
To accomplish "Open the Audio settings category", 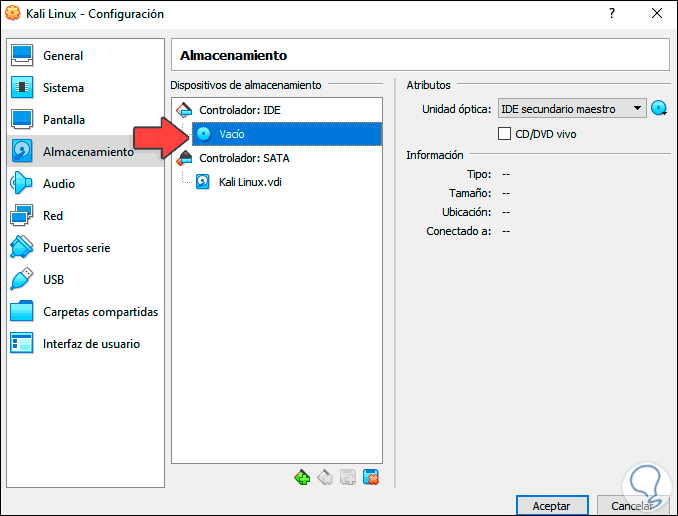I will click(85, 184).
